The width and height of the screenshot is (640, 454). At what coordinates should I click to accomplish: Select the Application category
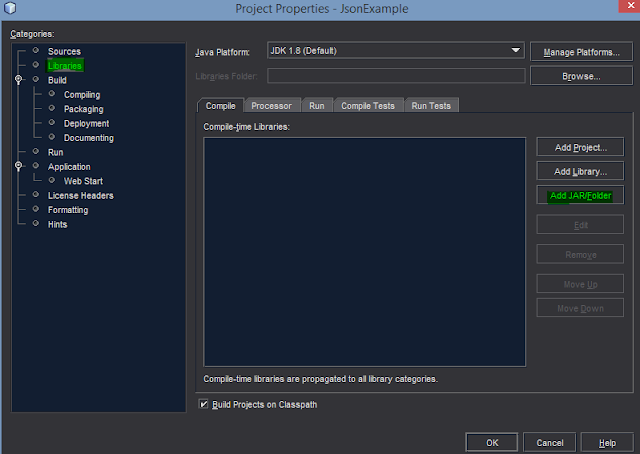pos(69,167)
